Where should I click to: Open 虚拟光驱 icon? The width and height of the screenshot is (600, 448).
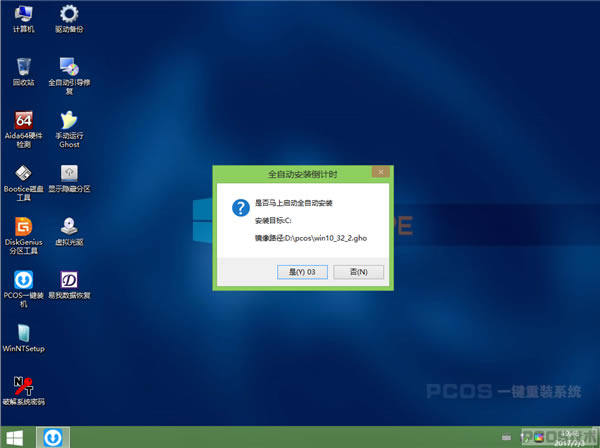click(x=69, y=231)
